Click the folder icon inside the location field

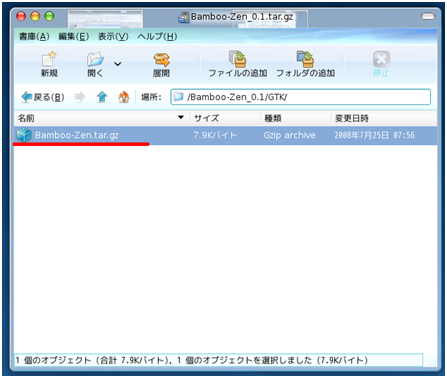click(x=179, y=97)
